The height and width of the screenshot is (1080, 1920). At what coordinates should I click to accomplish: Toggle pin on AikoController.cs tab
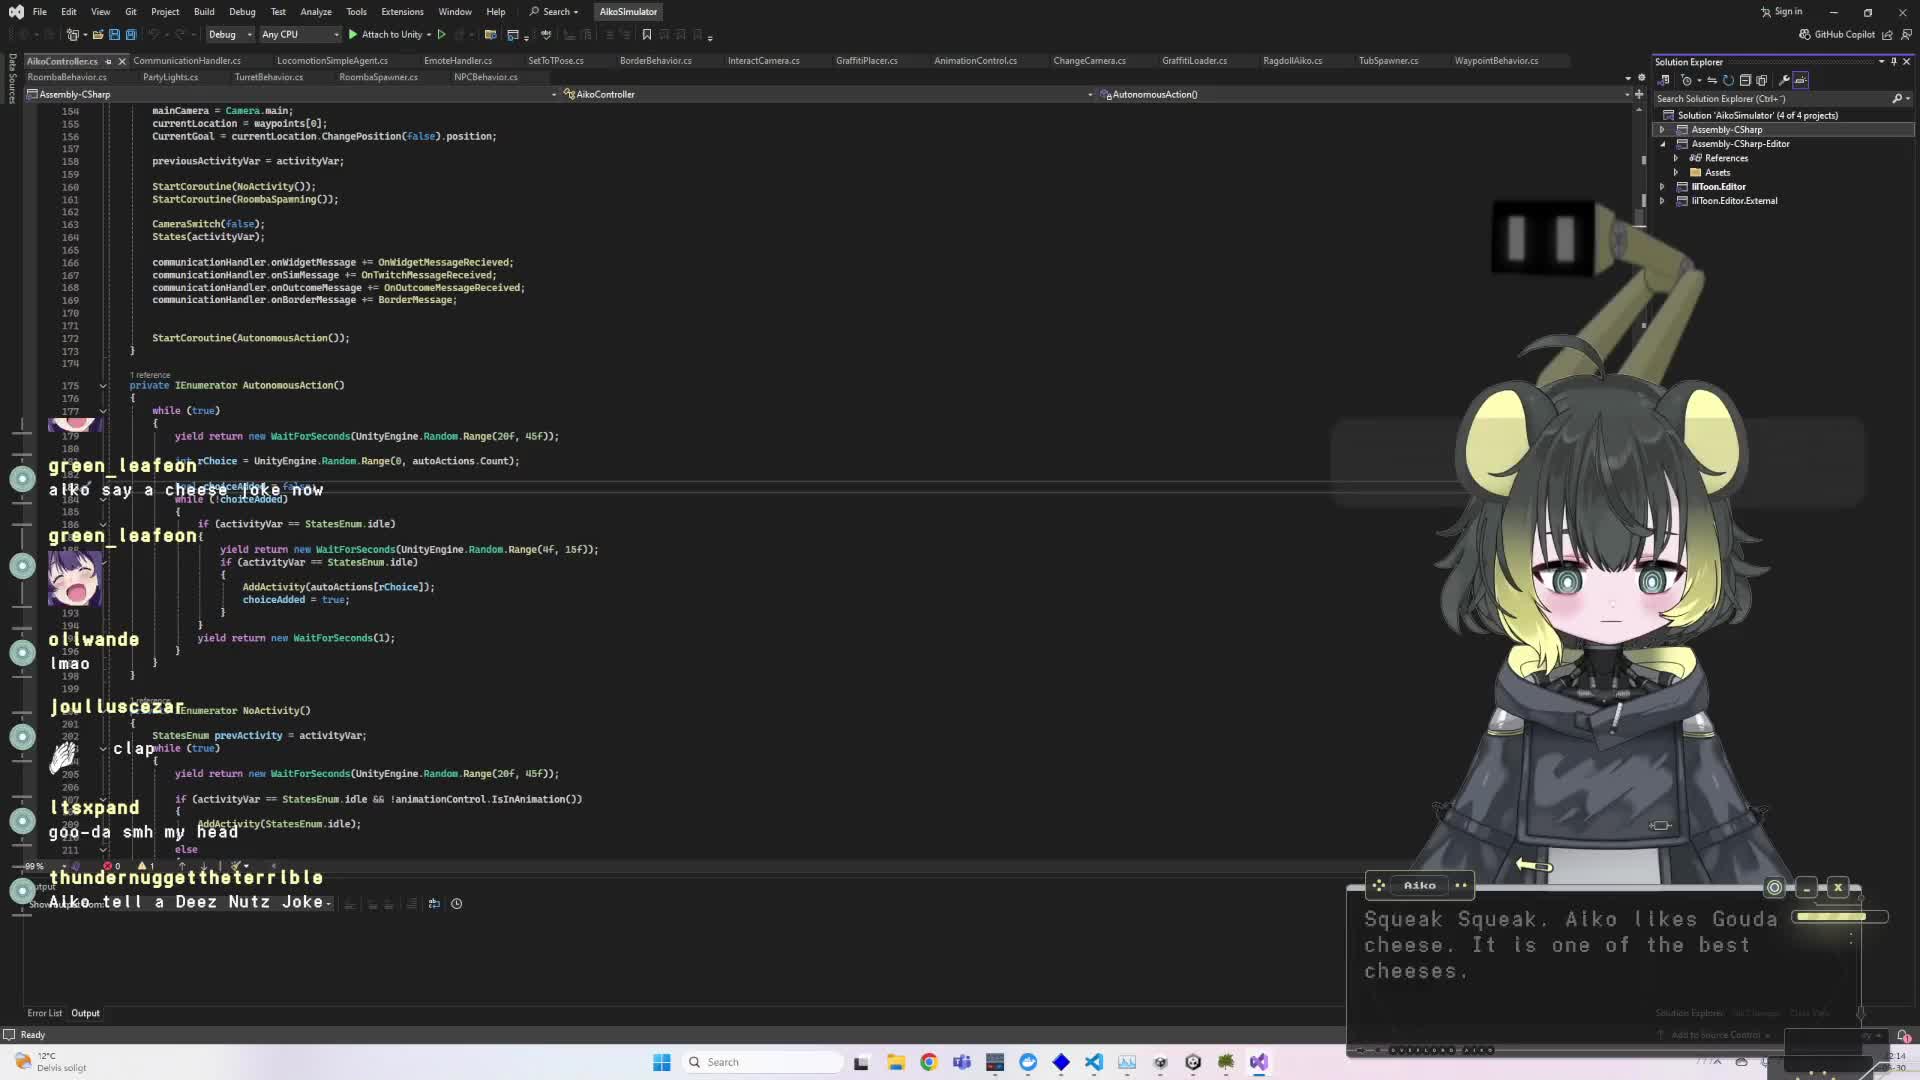pyautogui.click(x=107, y=61)
